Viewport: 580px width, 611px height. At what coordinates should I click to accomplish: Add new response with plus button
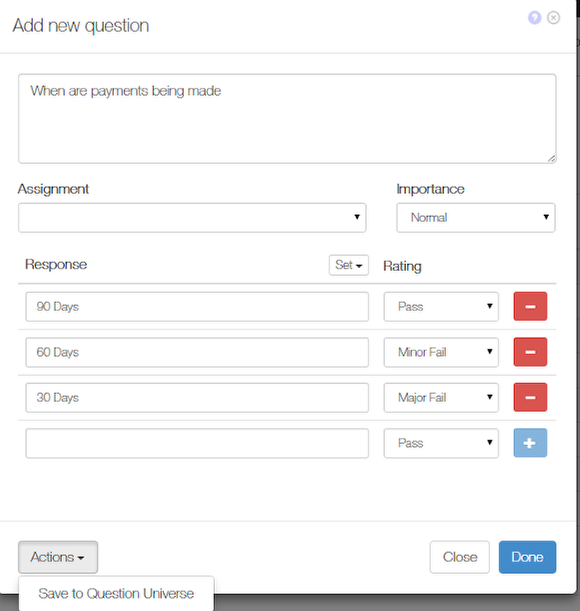point(530,443)
